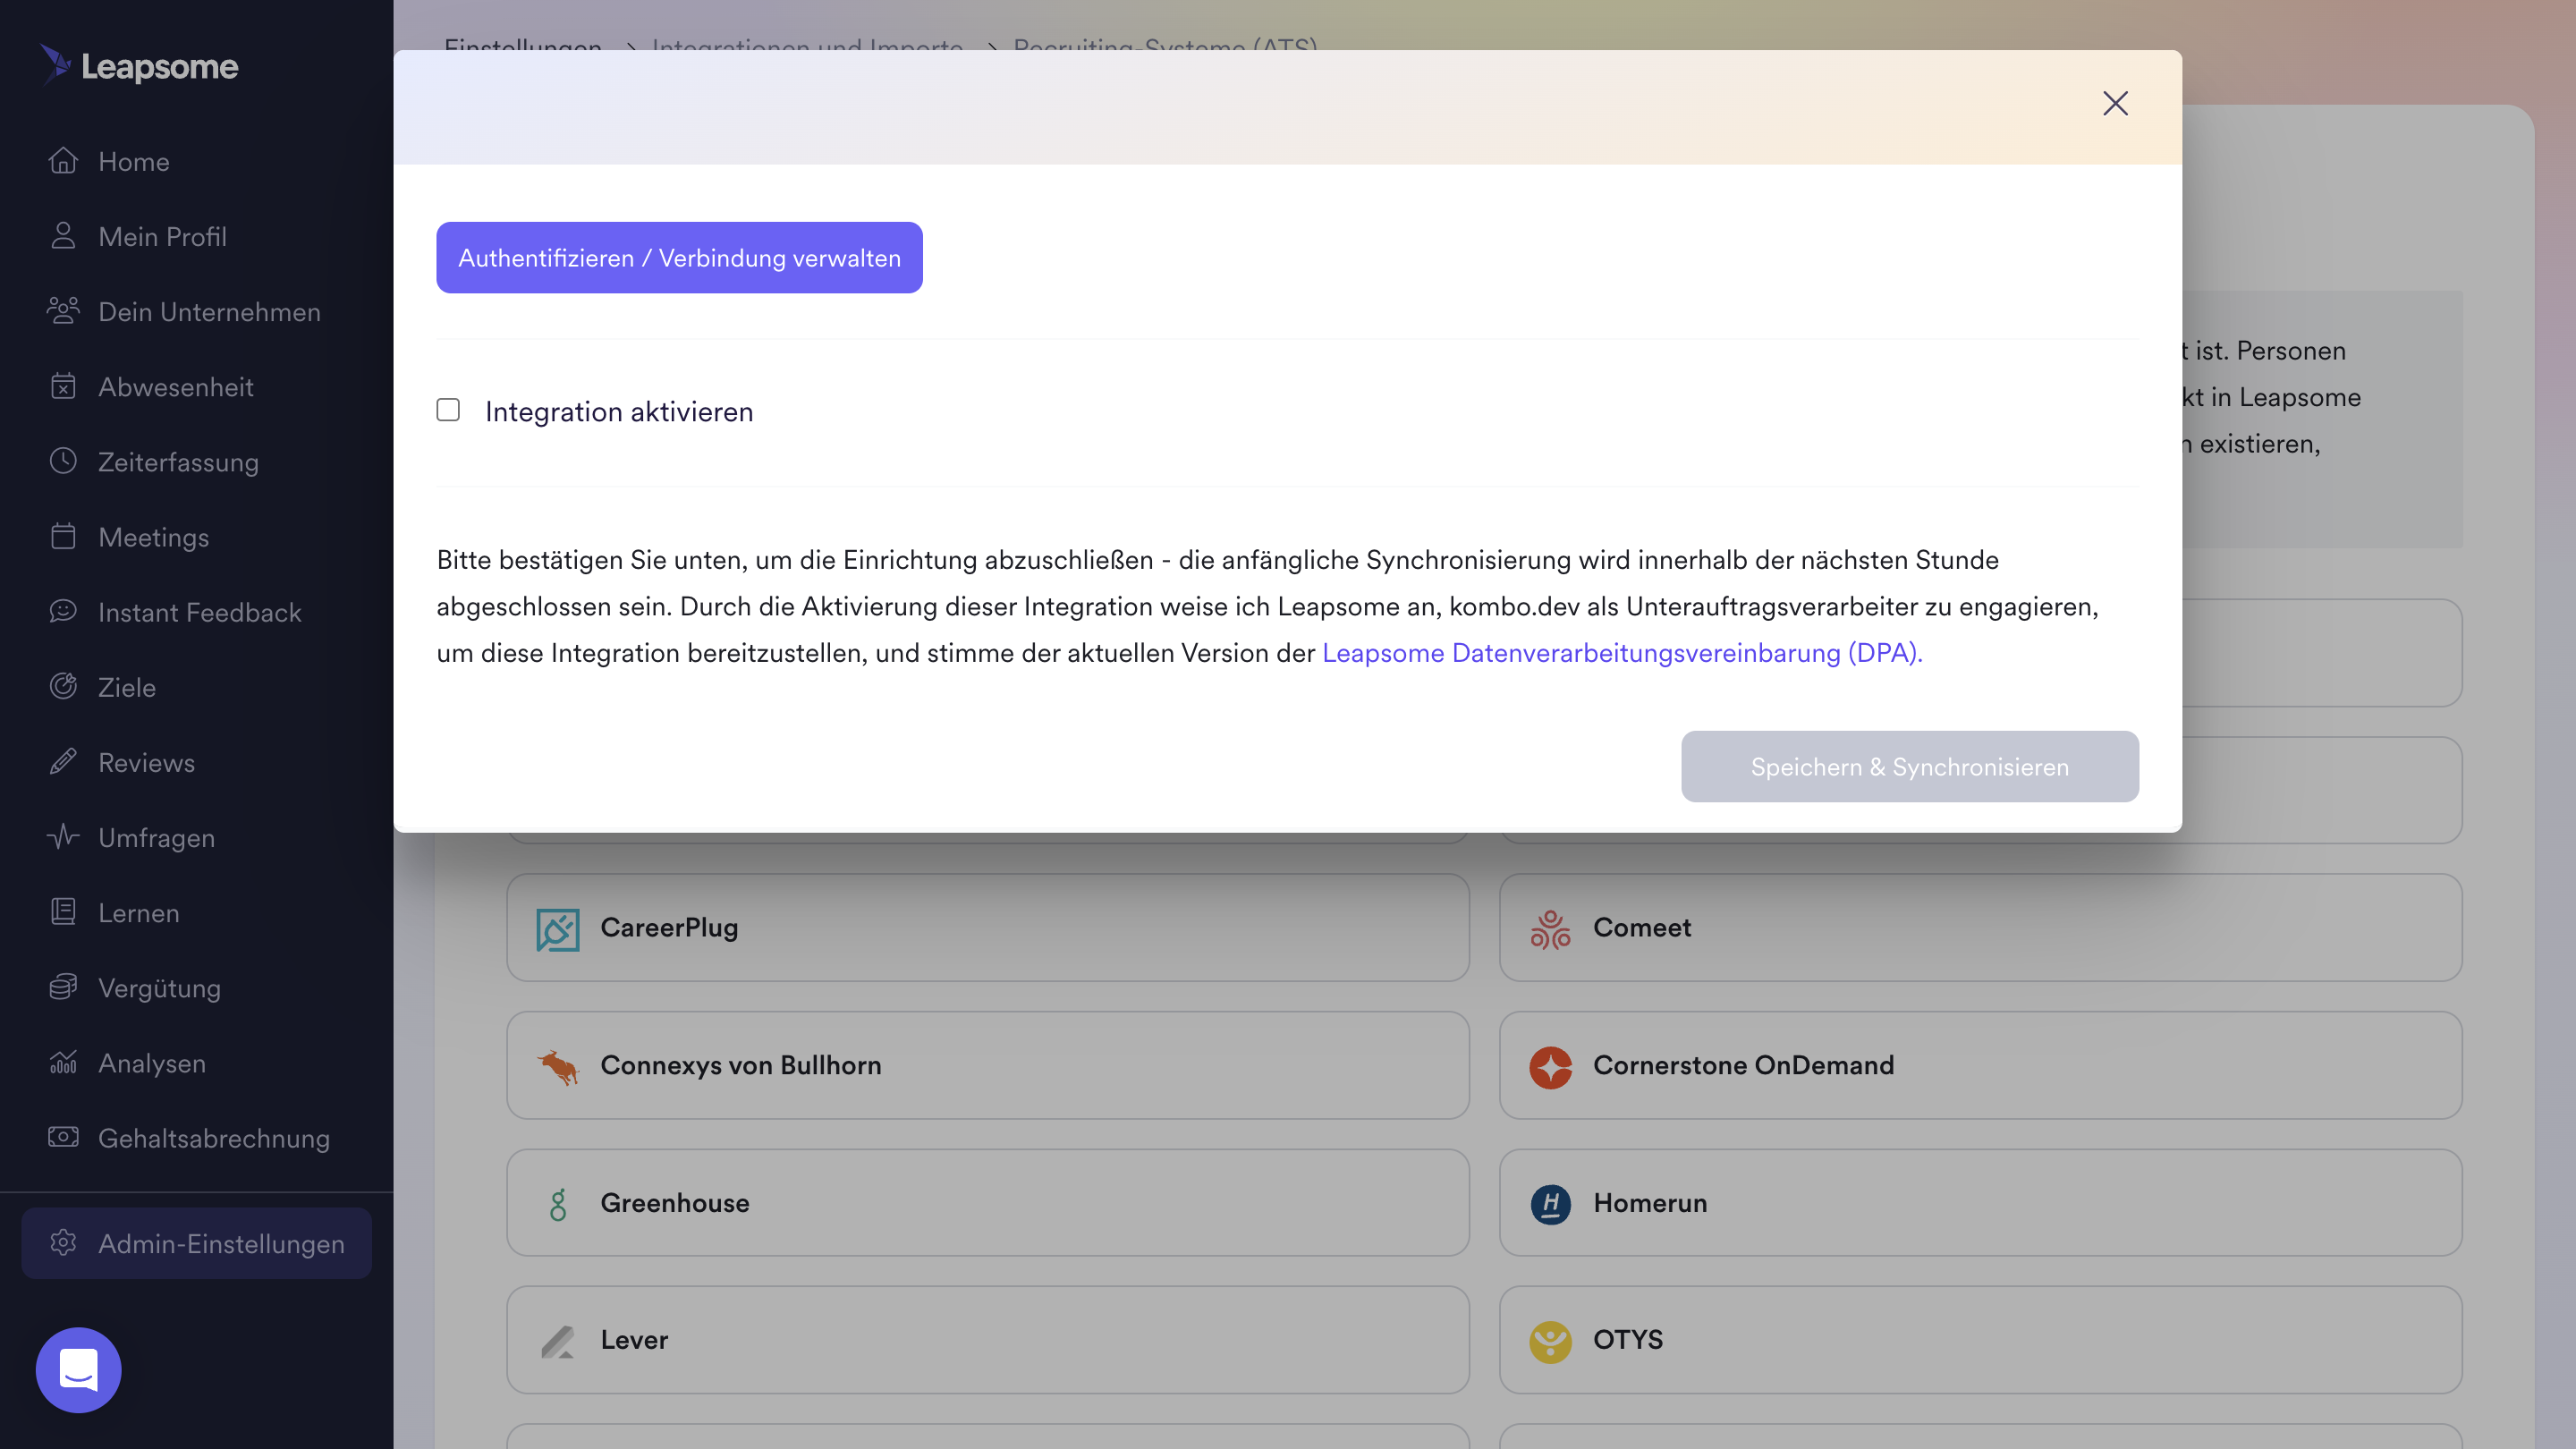Click Speichern & Synchronisieren button
The height and width of the screenshot is (1449, 2576).
(x=1909, y=766)
